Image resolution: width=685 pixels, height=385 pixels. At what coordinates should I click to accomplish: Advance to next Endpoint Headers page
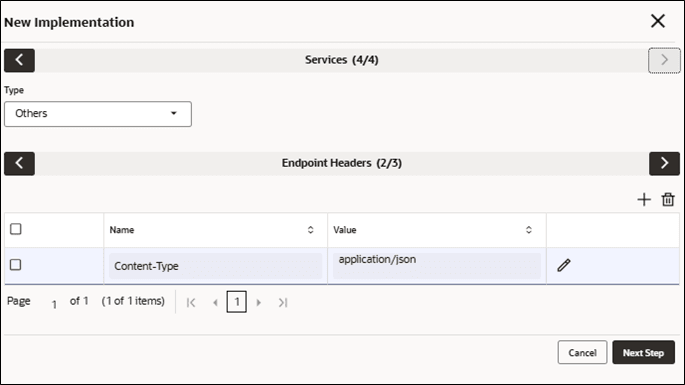click(x=664, y=163)
